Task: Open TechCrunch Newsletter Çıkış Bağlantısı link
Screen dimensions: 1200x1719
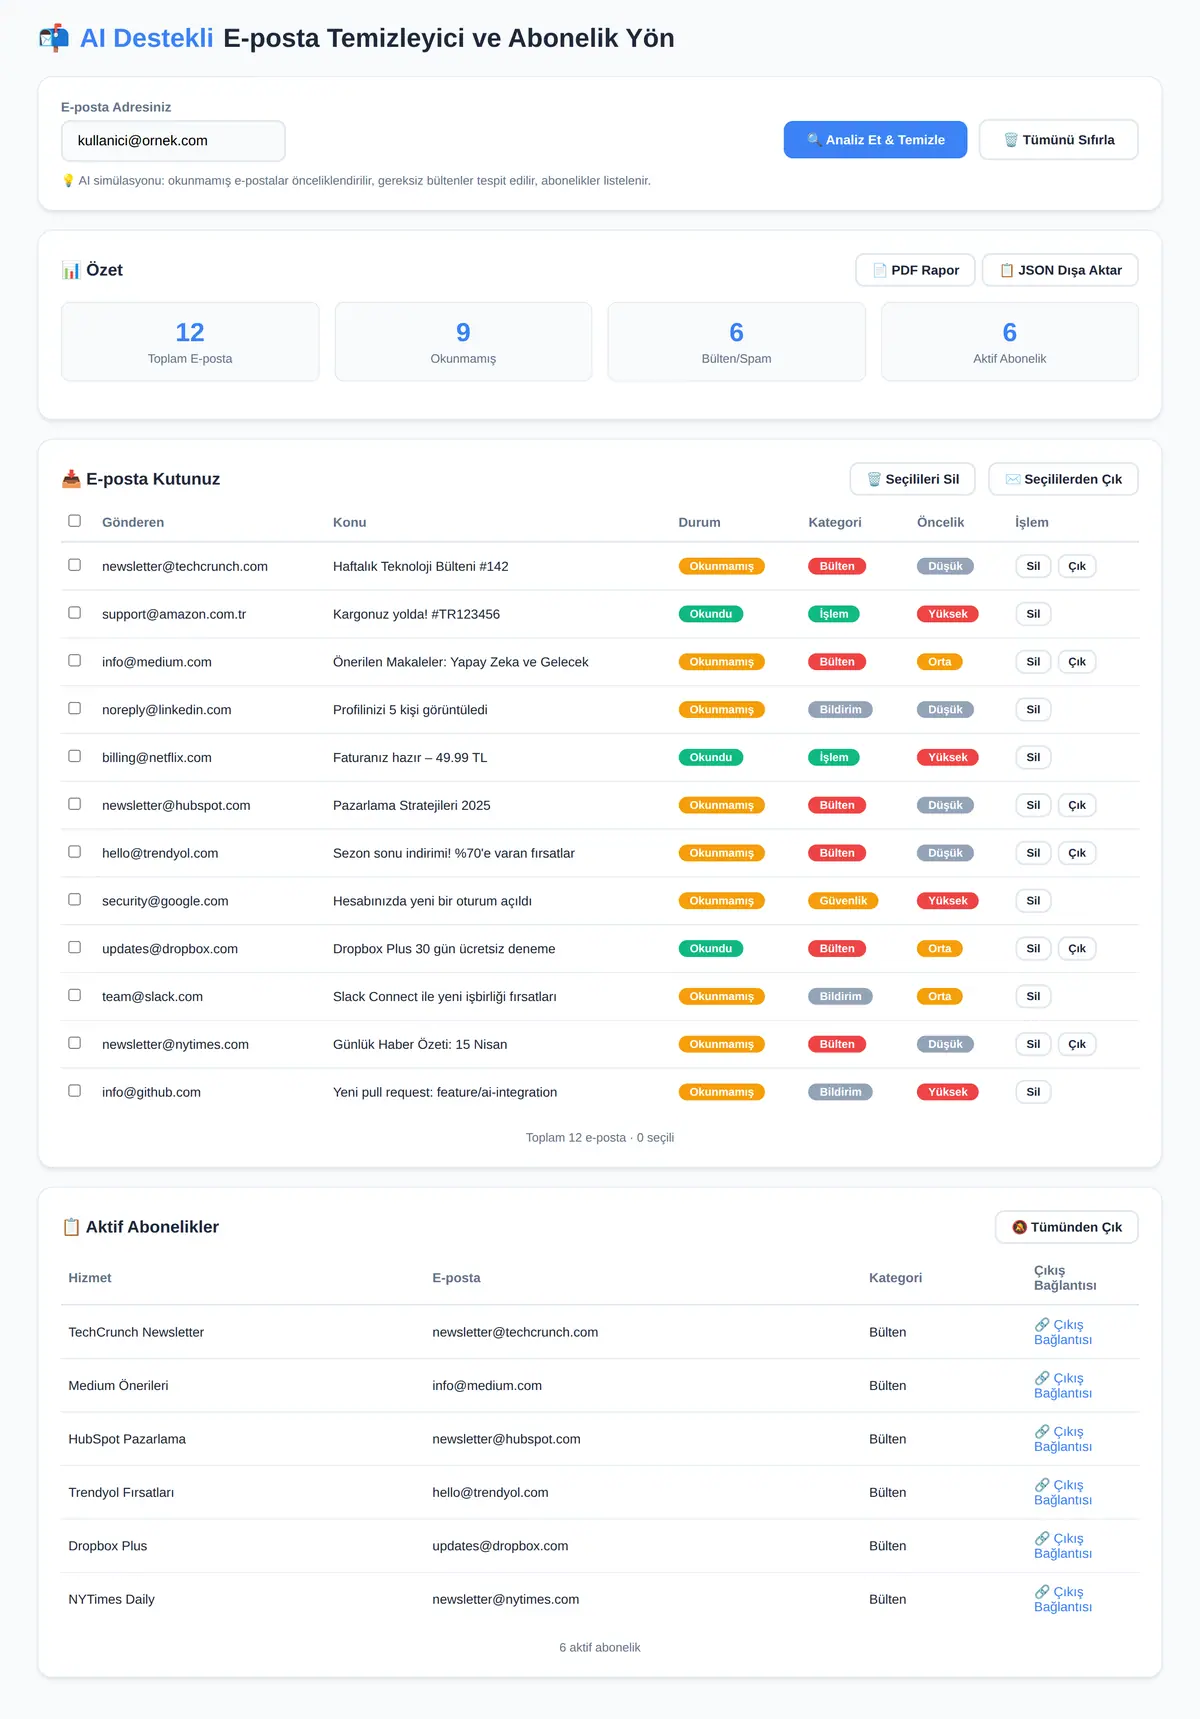Action: (x=1062, y=1332)
